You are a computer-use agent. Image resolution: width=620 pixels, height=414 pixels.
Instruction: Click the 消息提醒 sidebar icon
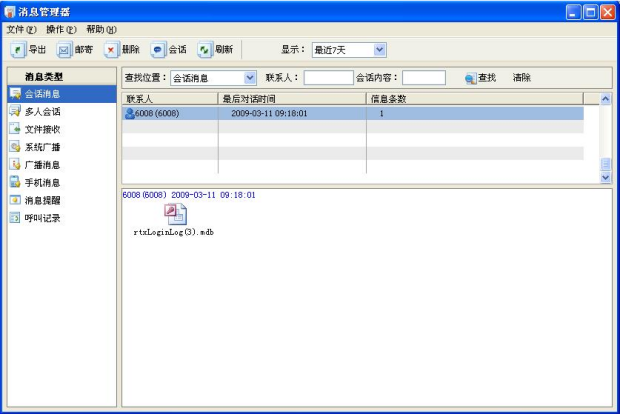[x=15, y=200]
